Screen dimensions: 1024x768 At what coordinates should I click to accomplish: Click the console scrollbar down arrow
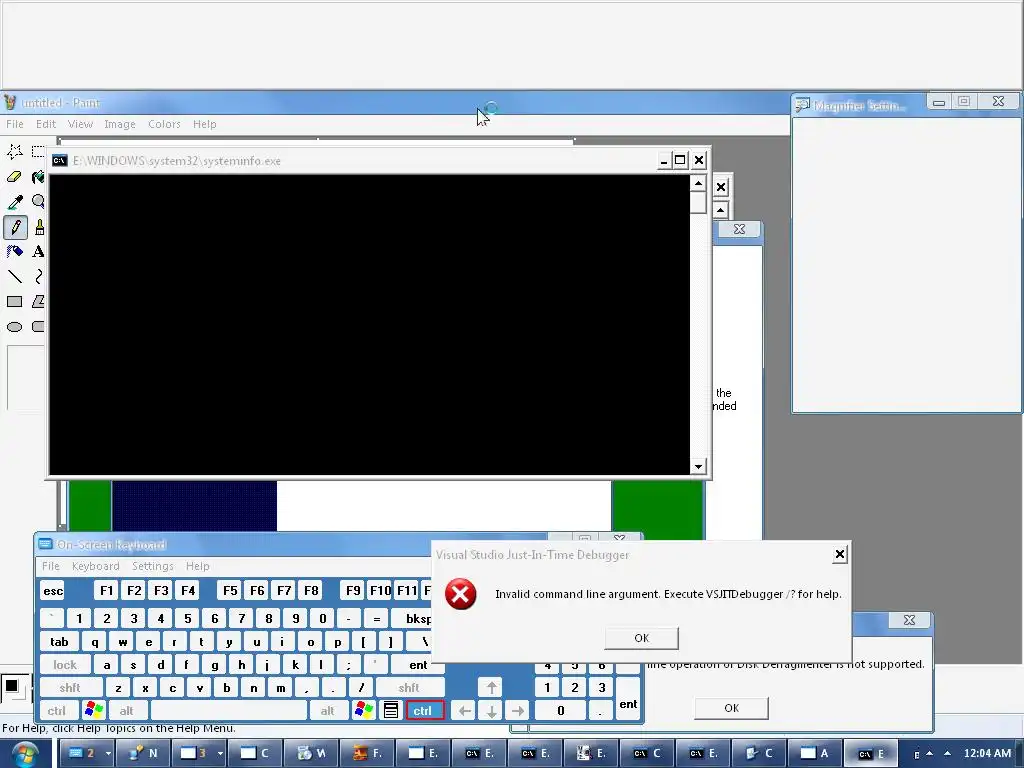pyautogui.click(x=698, y=466)
